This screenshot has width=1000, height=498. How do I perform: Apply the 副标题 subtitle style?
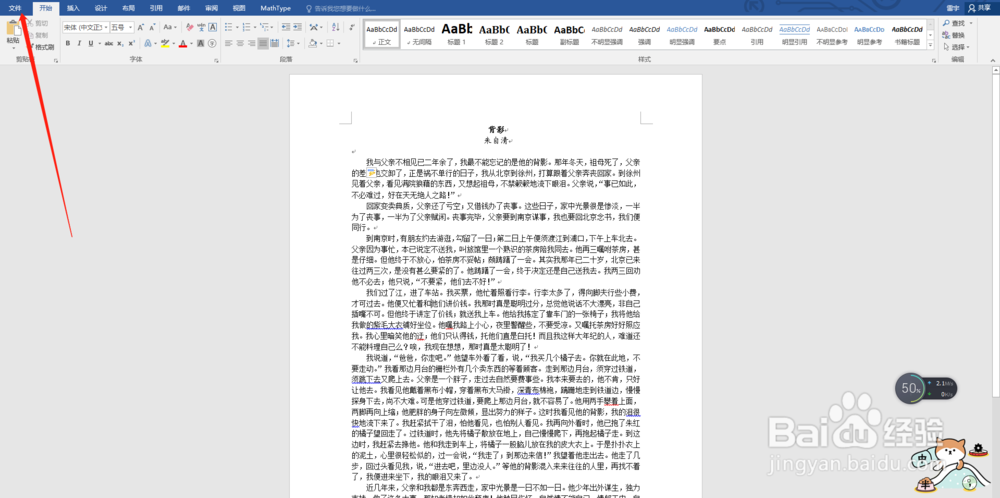click(x=569, y=34)
